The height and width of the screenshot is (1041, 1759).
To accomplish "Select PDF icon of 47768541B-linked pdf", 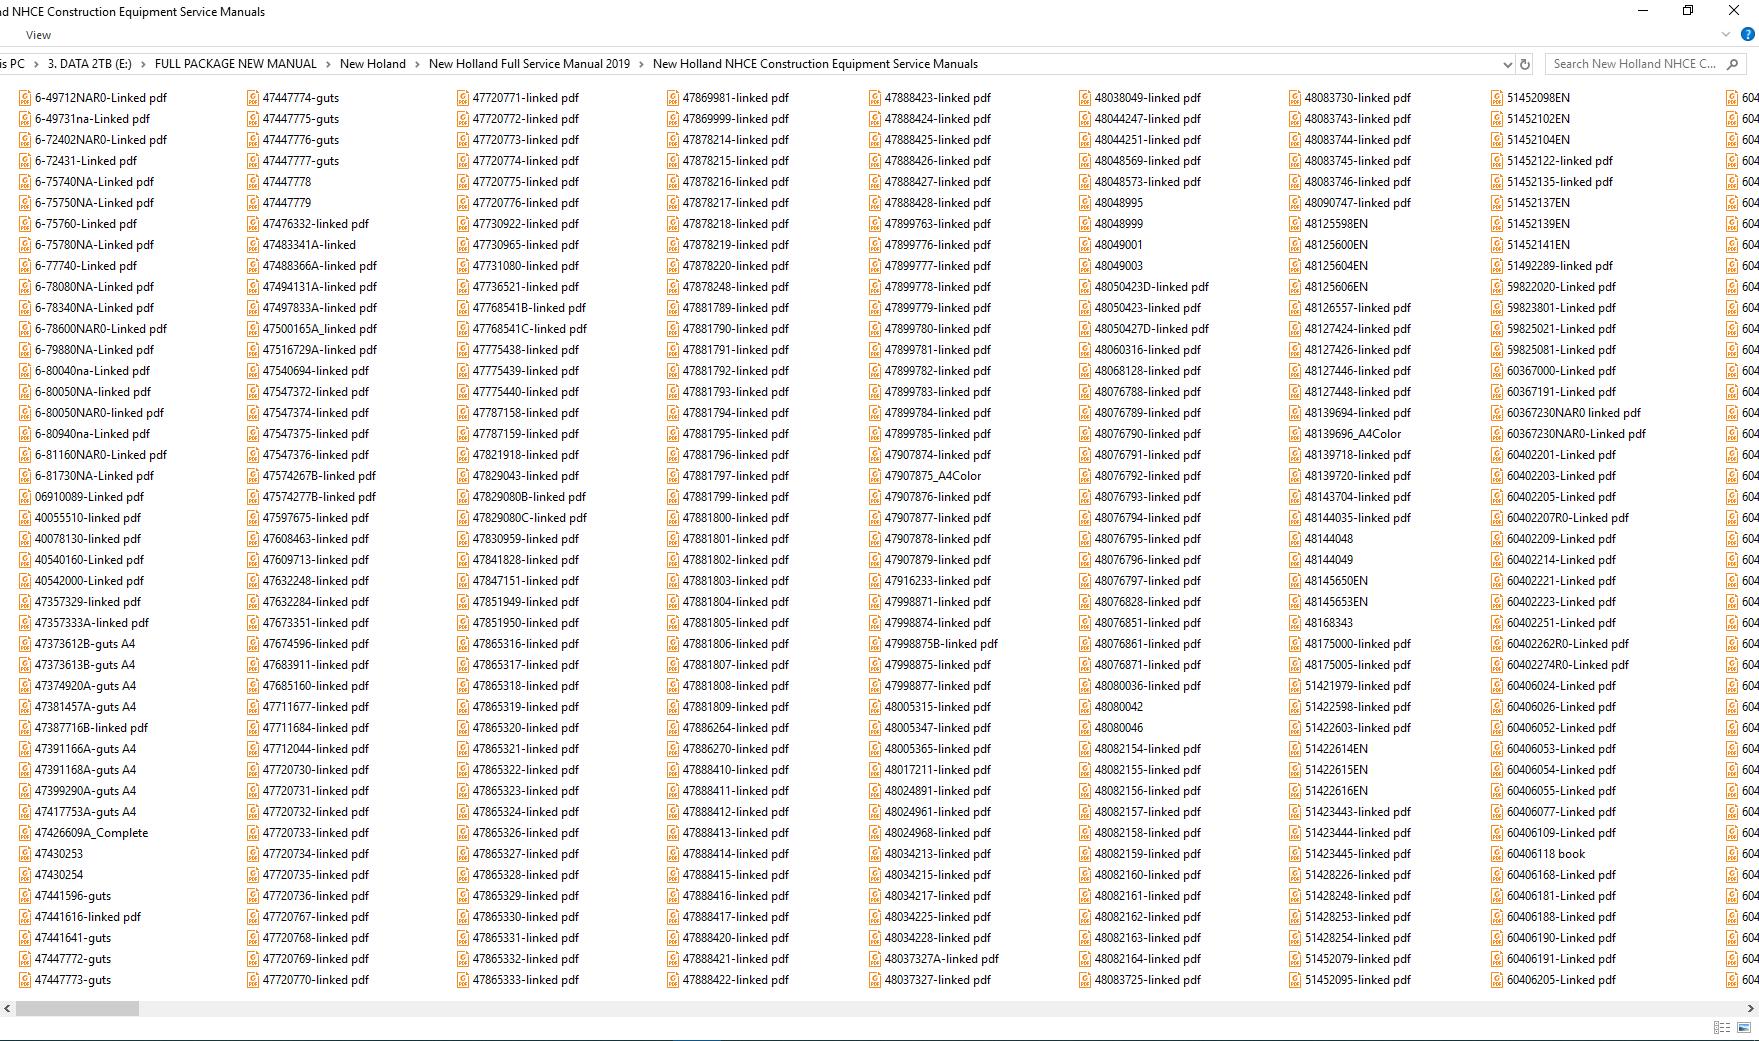I will coord(463,308).
